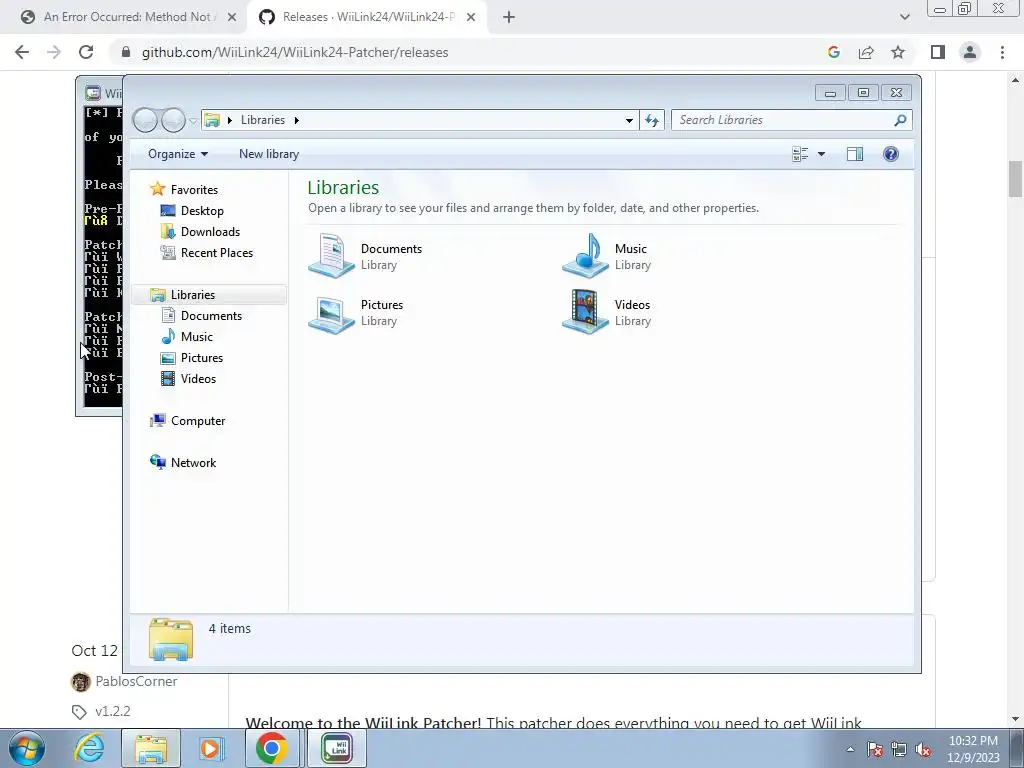Show the preview pane in Explorer
This screenshot has width=1024, height=768.
855,154
